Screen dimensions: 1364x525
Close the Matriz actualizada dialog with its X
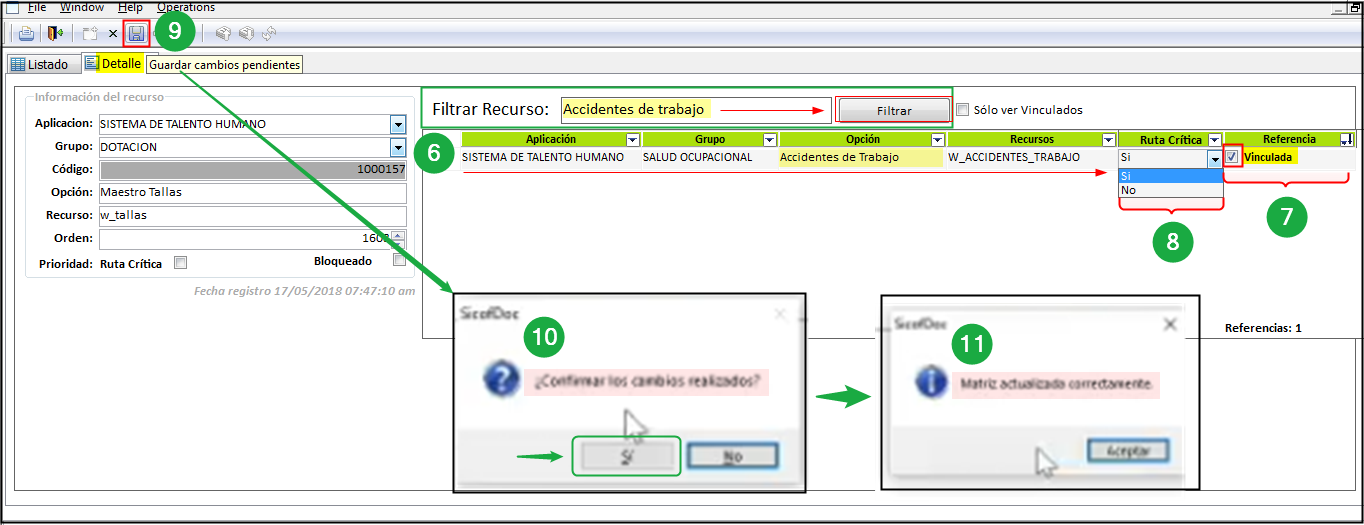[1170, 324]
